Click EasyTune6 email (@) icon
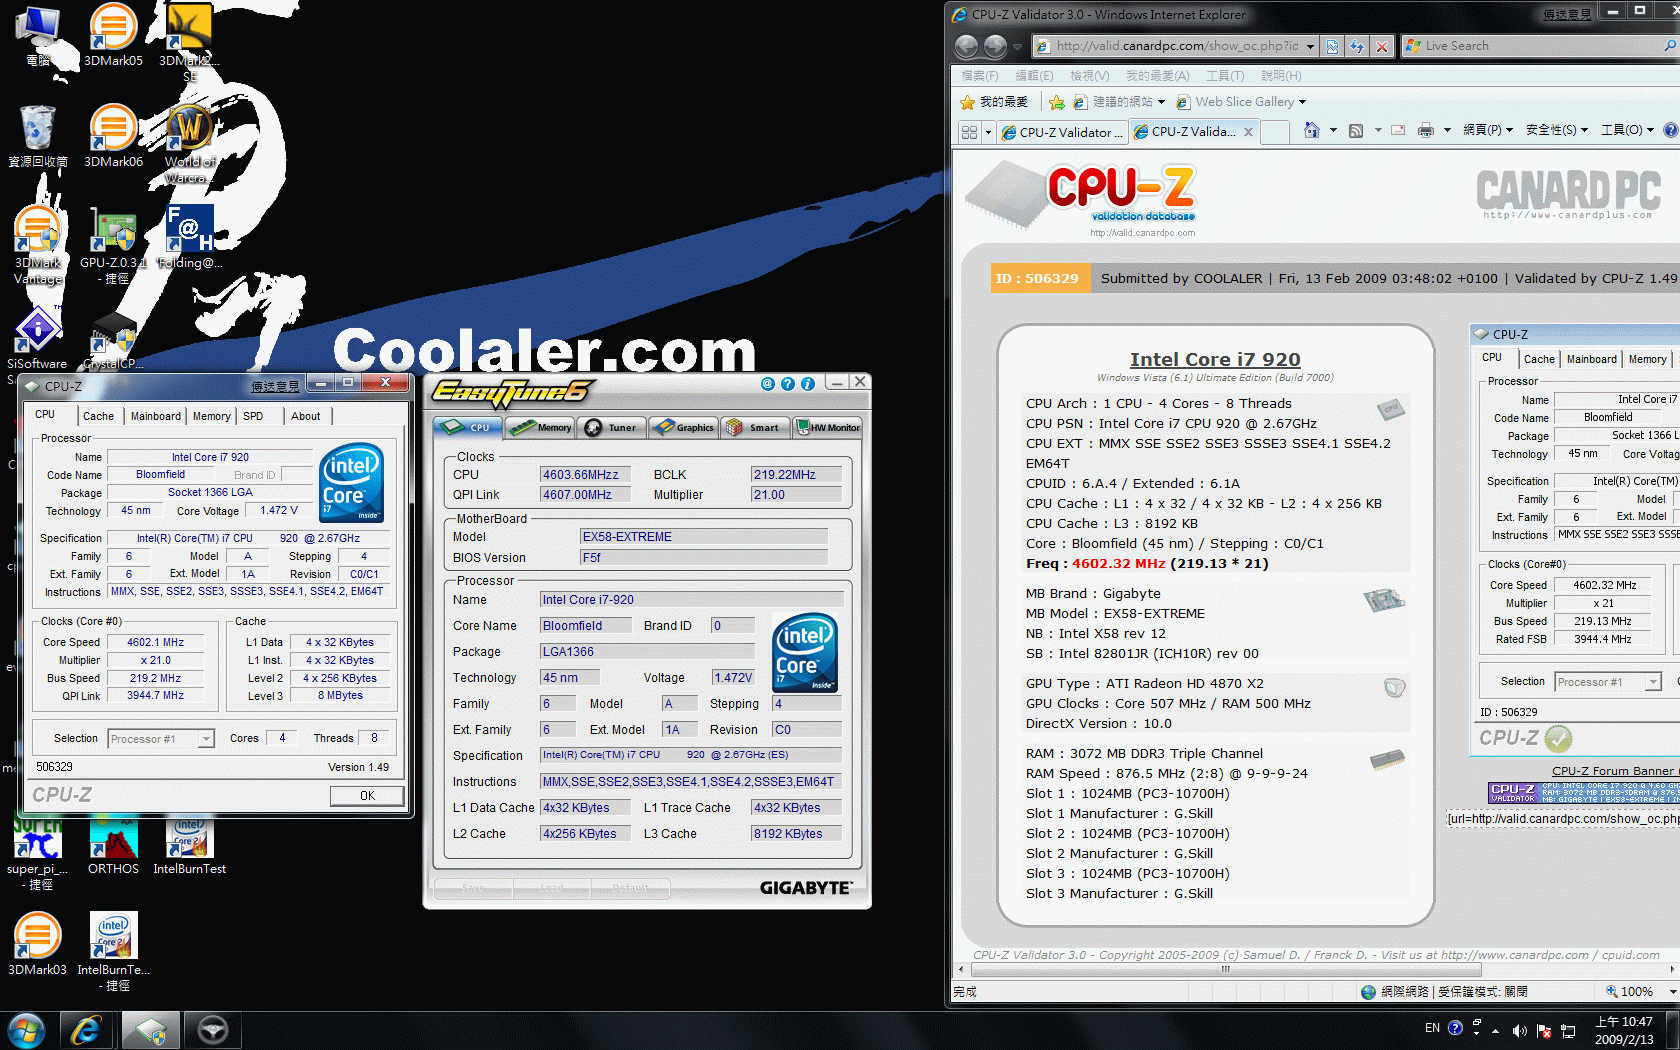Viewport: 1680px width, 1050px height. [768, 383]
